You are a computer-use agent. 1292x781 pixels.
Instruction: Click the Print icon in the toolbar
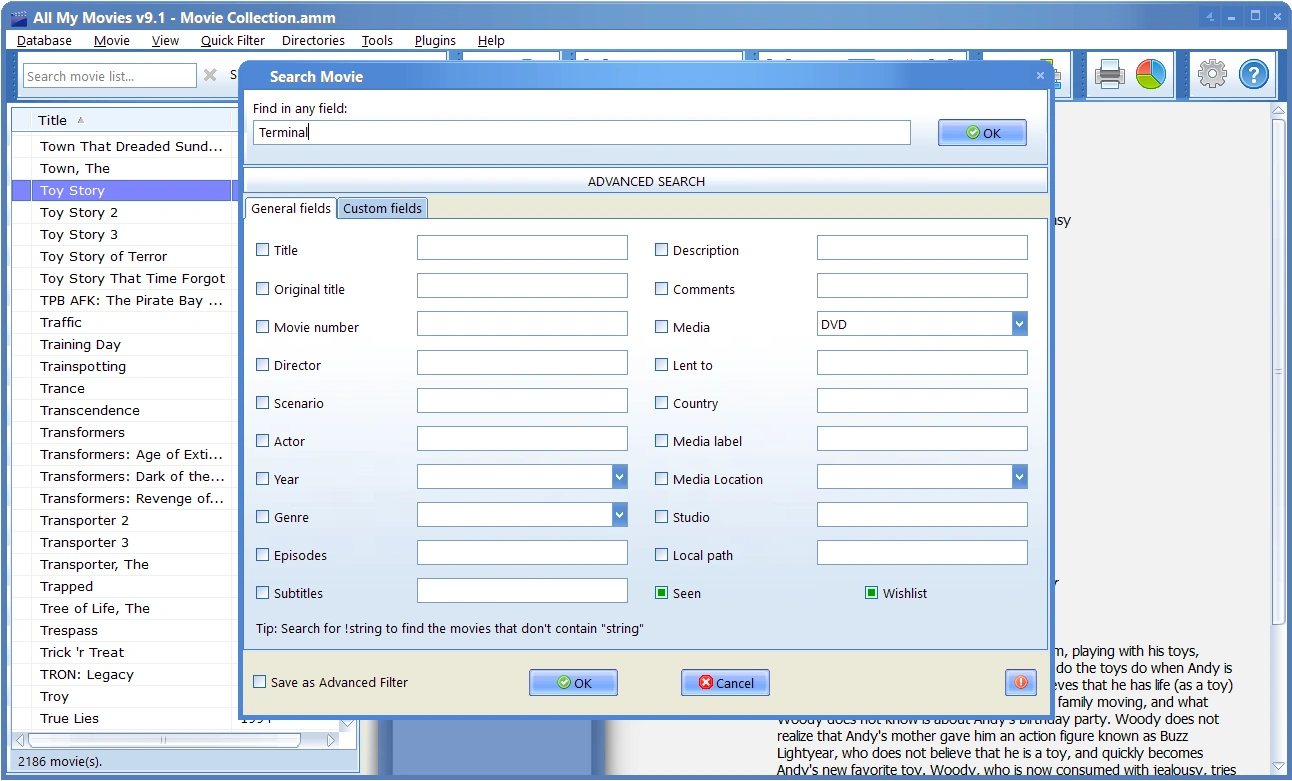[1110, 75]
